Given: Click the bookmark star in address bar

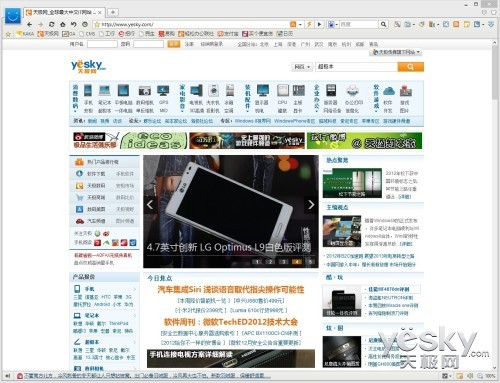Looking at the screenshot, I should pos(97,24).
